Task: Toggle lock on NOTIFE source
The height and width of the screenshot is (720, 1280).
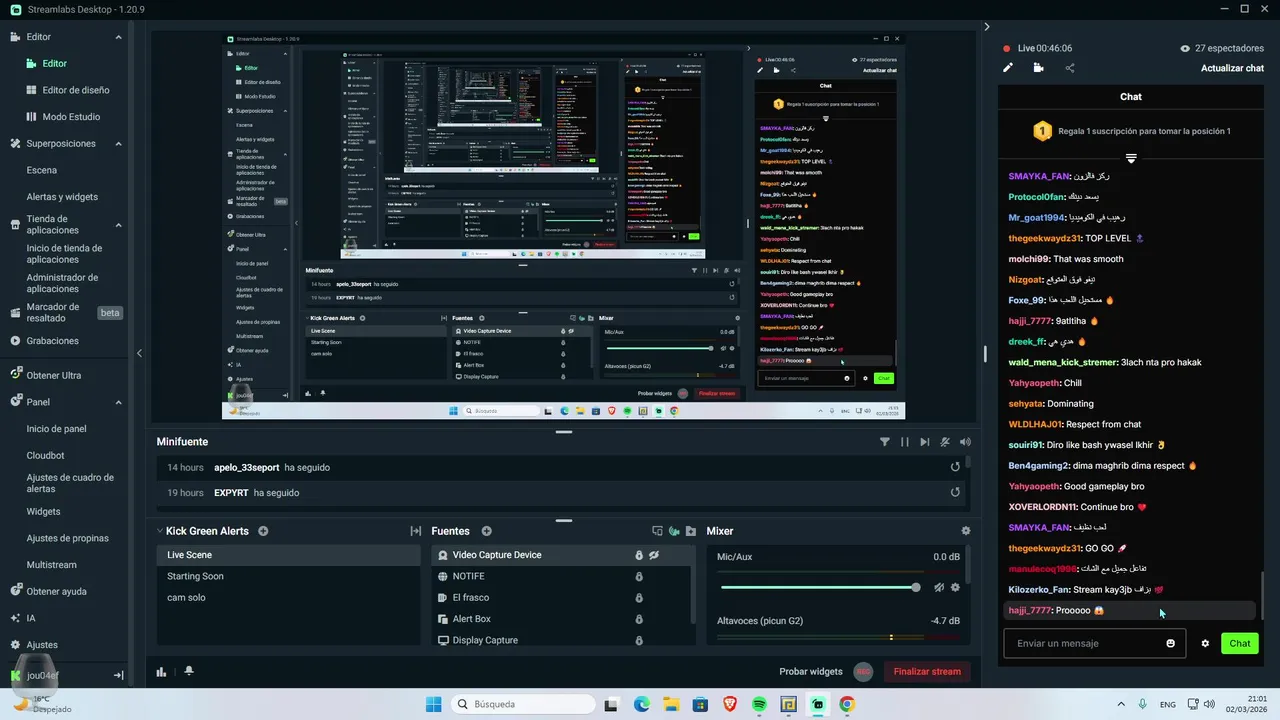Action: click(x=639, y=577)
